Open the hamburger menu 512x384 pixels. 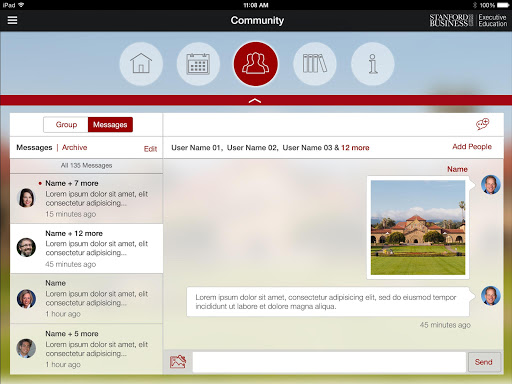click(x=12, y=20)
